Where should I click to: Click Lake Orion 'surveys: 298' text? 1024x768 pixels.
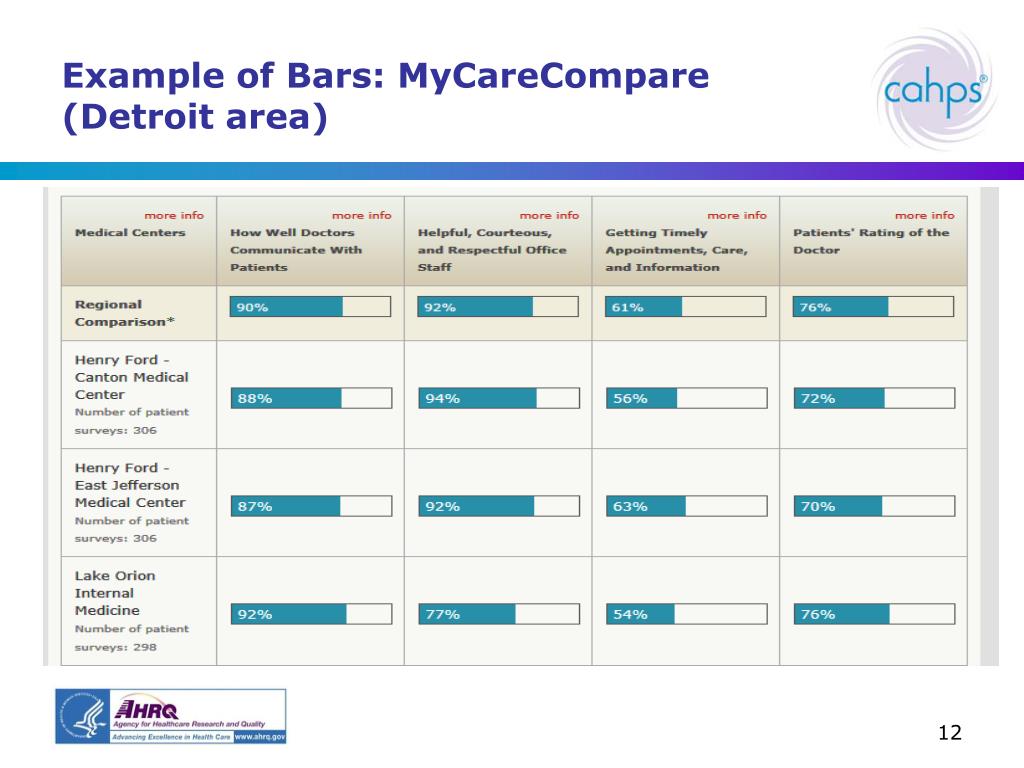tap(116, 647)
